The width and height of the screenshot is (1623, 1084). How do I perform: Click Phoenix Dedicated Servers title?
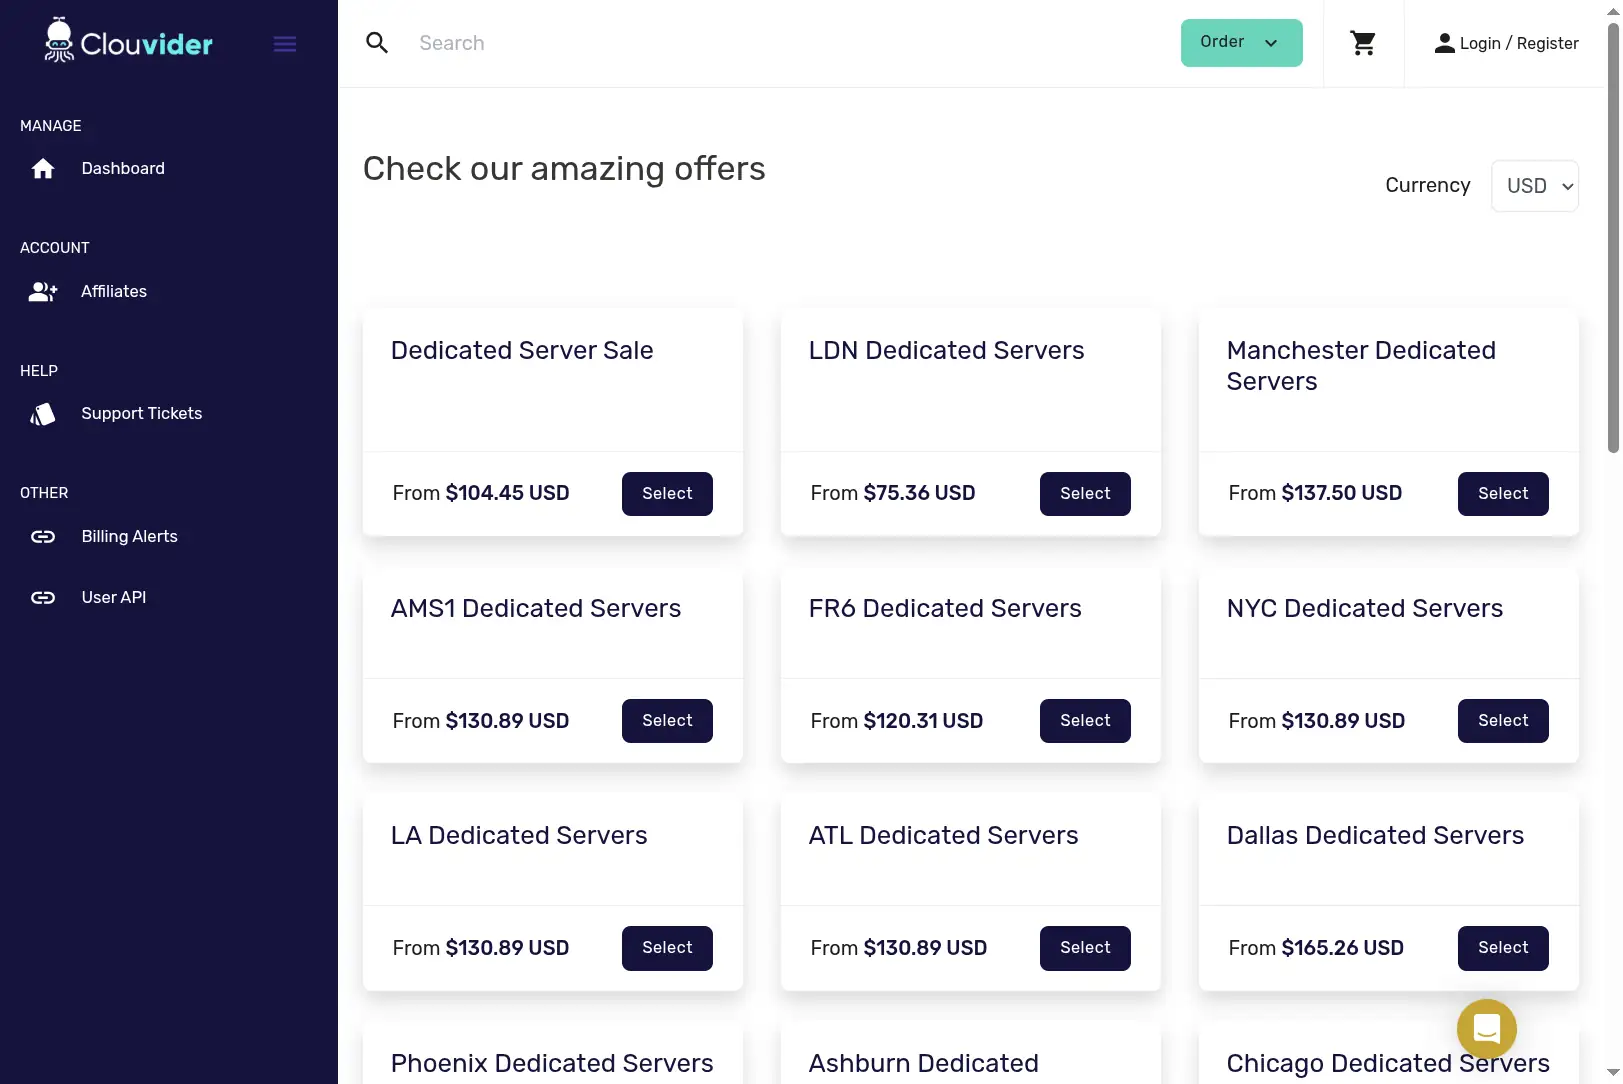(x=552, y=1064)
